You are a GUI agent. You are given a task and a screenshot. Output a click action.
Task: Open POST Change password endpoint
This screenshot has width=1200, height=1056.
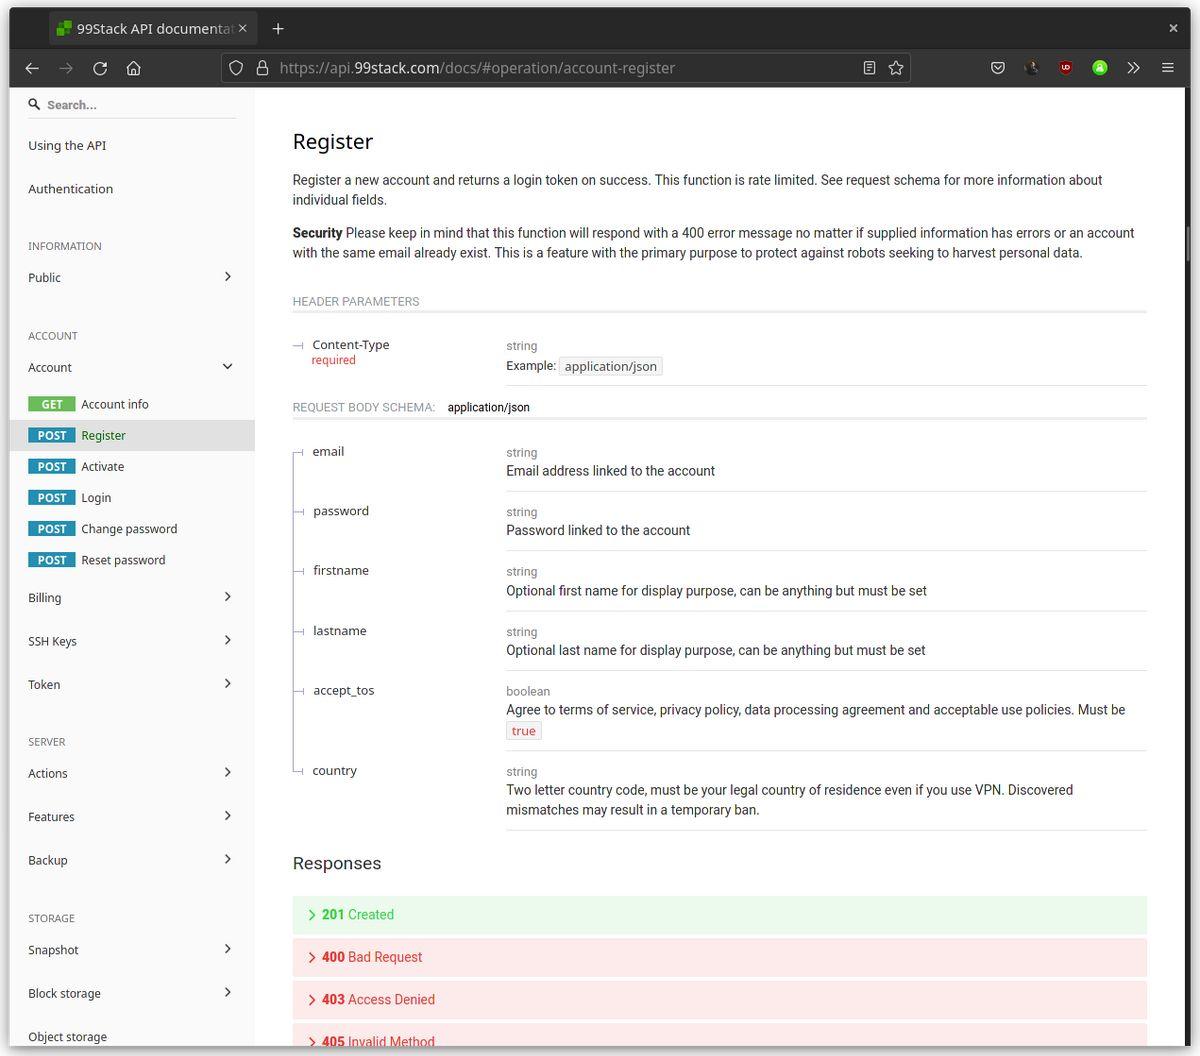(x=132, y=528)
